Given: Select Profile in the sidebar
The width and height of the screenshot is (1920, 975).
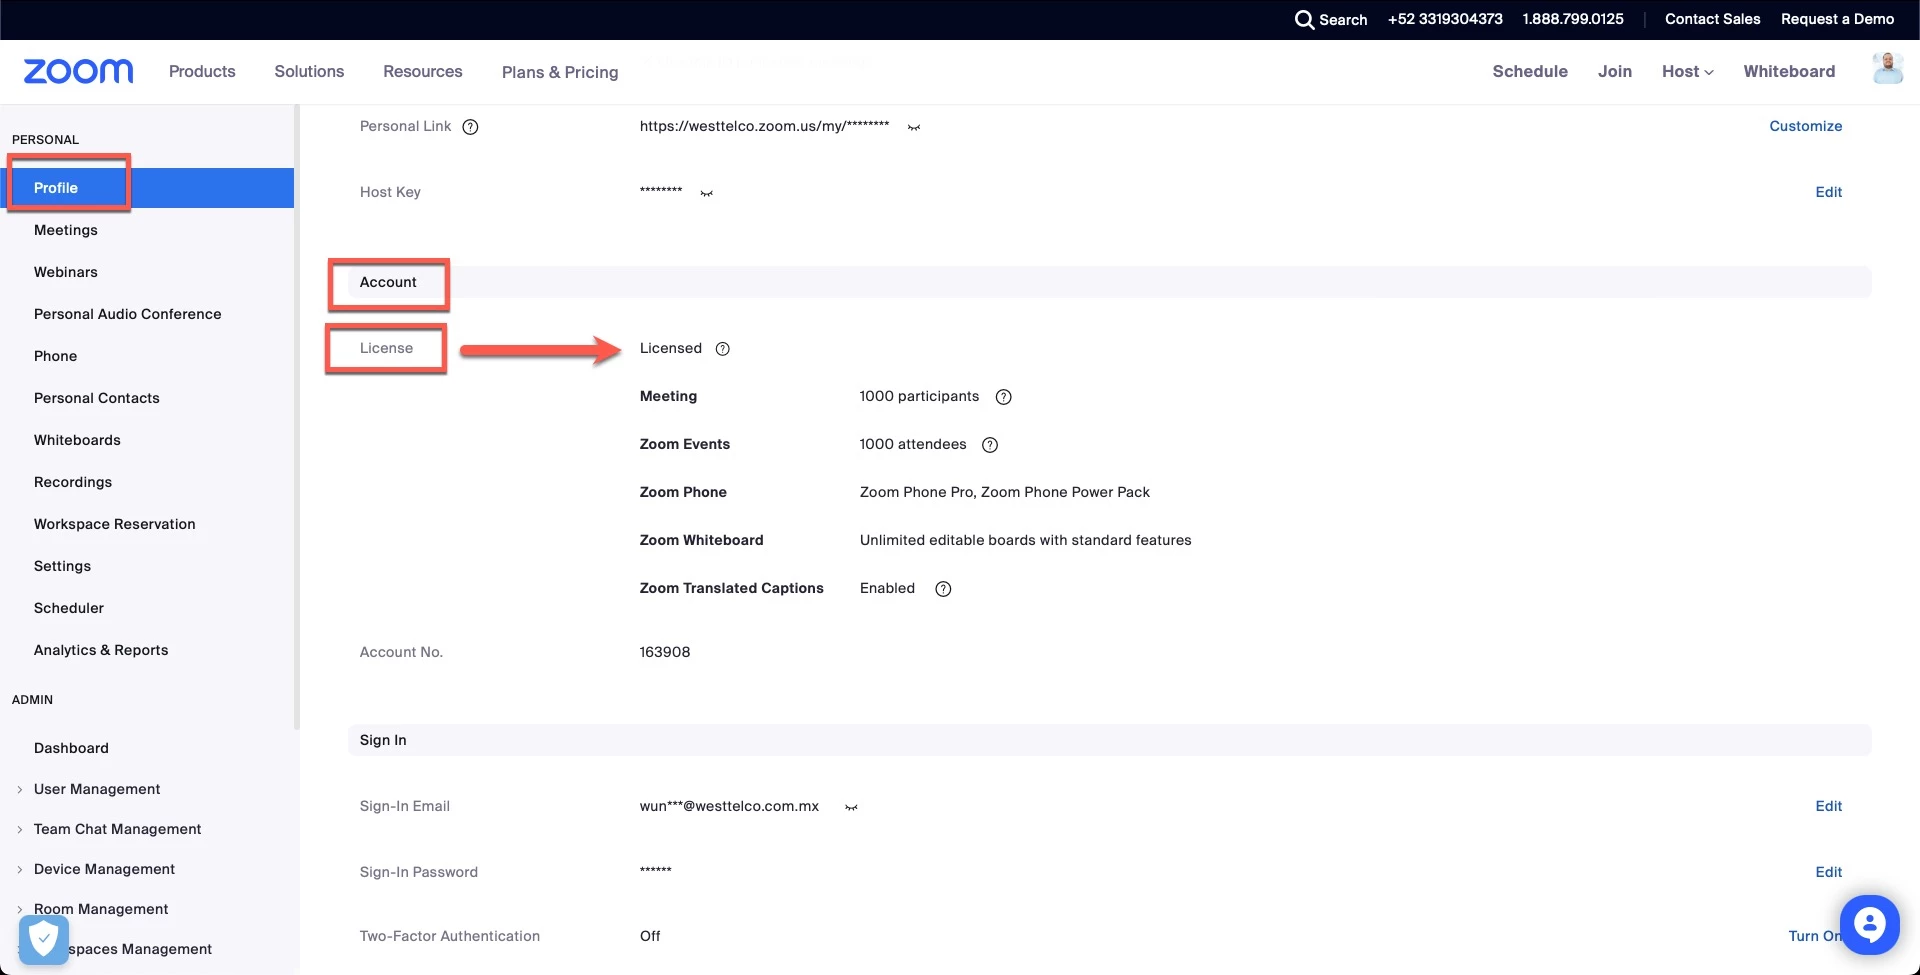Looking at the screenshot, I should tap(147, 188).
